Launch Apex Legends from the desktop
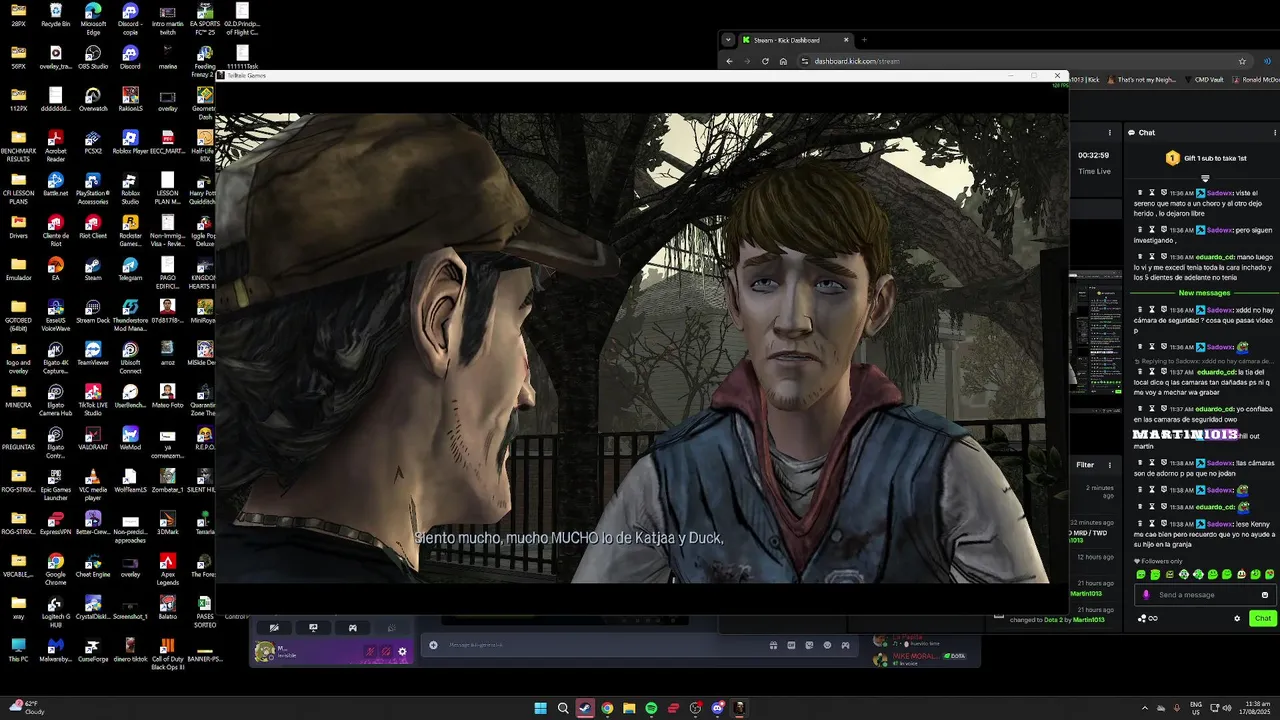Screen dimensions: 1280x720 click(x=167, y=567)
